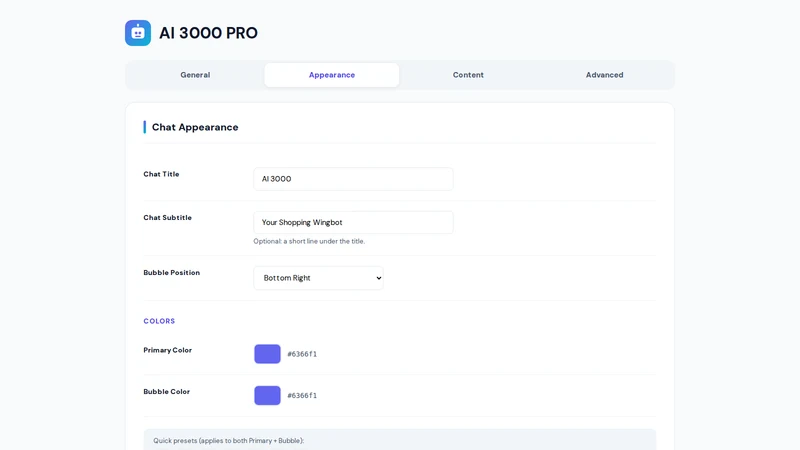Viewport: 800px width, 450px height.
Task: Click the Chat Appearance section heading
Action: pos(195,127)
